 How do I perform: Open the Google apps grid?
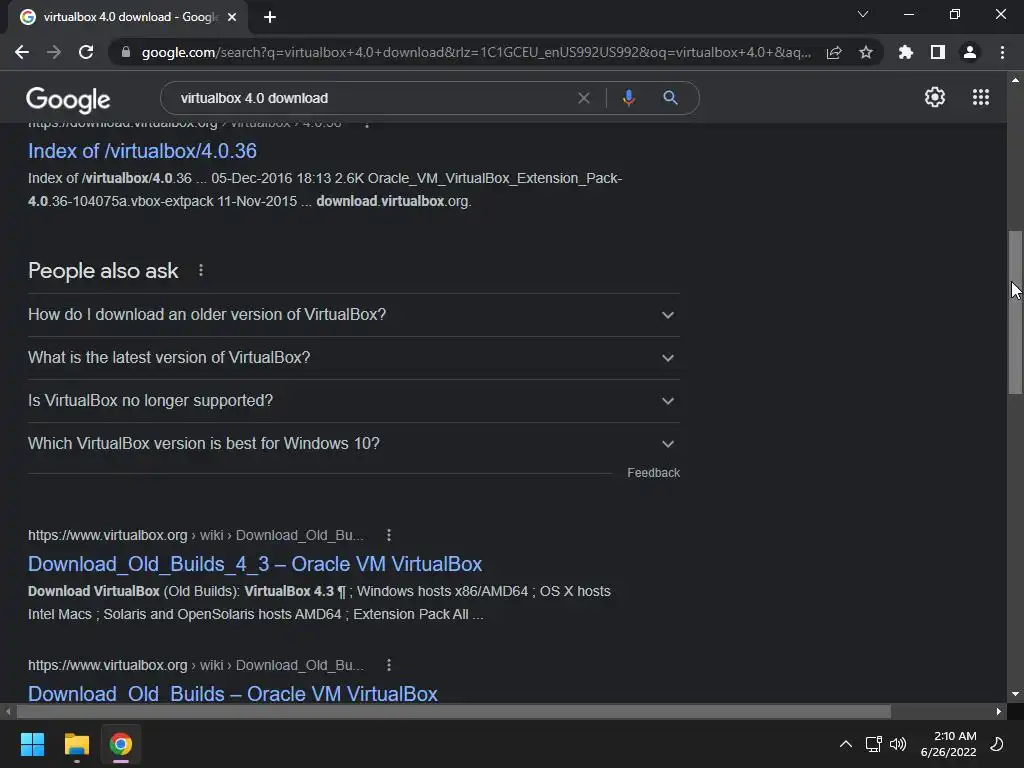pyautogui.click(x=981, y=97)
